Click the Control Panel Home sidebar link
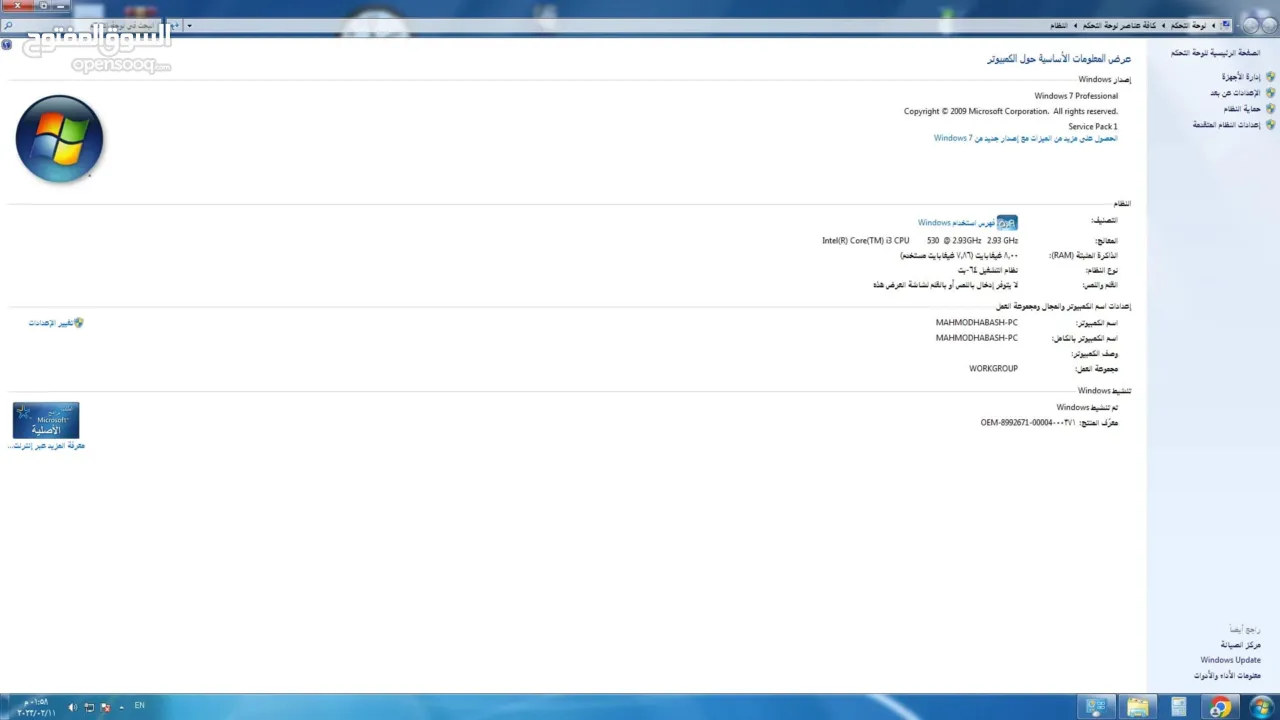Screen dimensions: 1280x720 pyautogui.click(x=1215, y=53)
